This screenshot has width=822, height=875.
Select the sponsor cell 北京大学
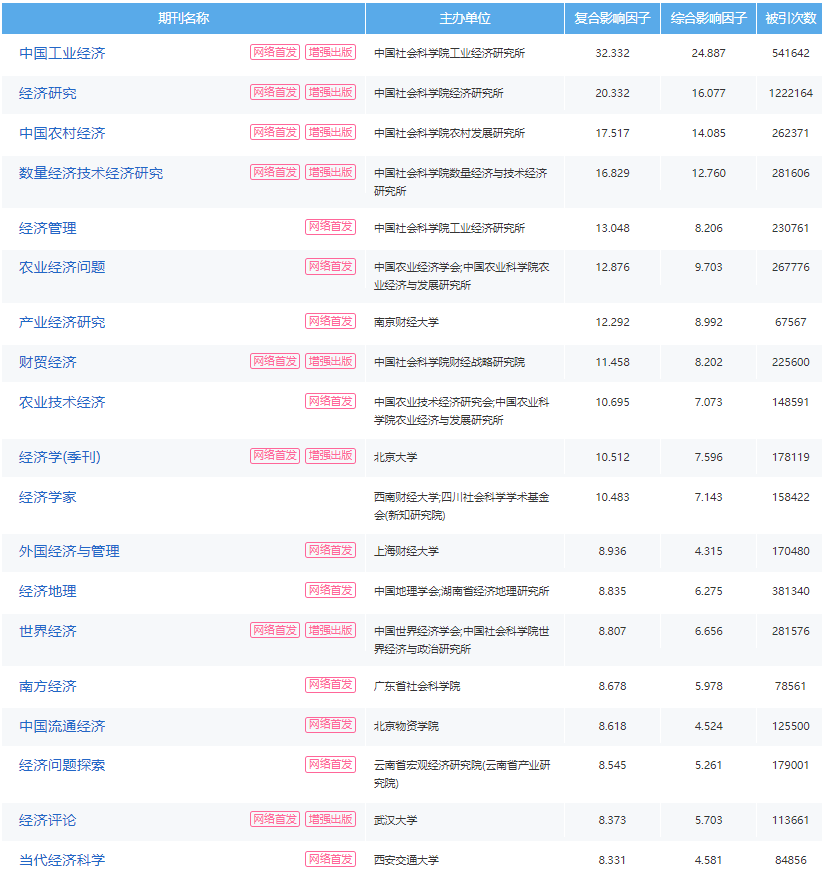[396, 458]
